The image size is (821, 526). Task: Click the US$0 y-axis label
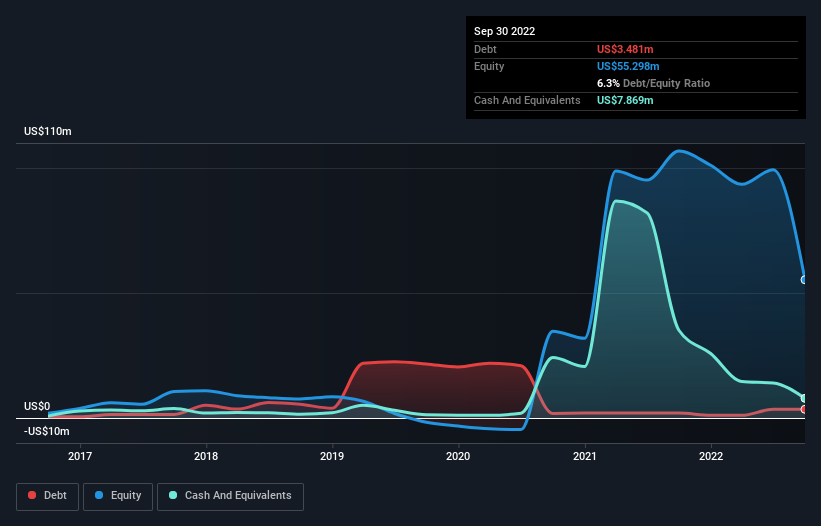37,407
